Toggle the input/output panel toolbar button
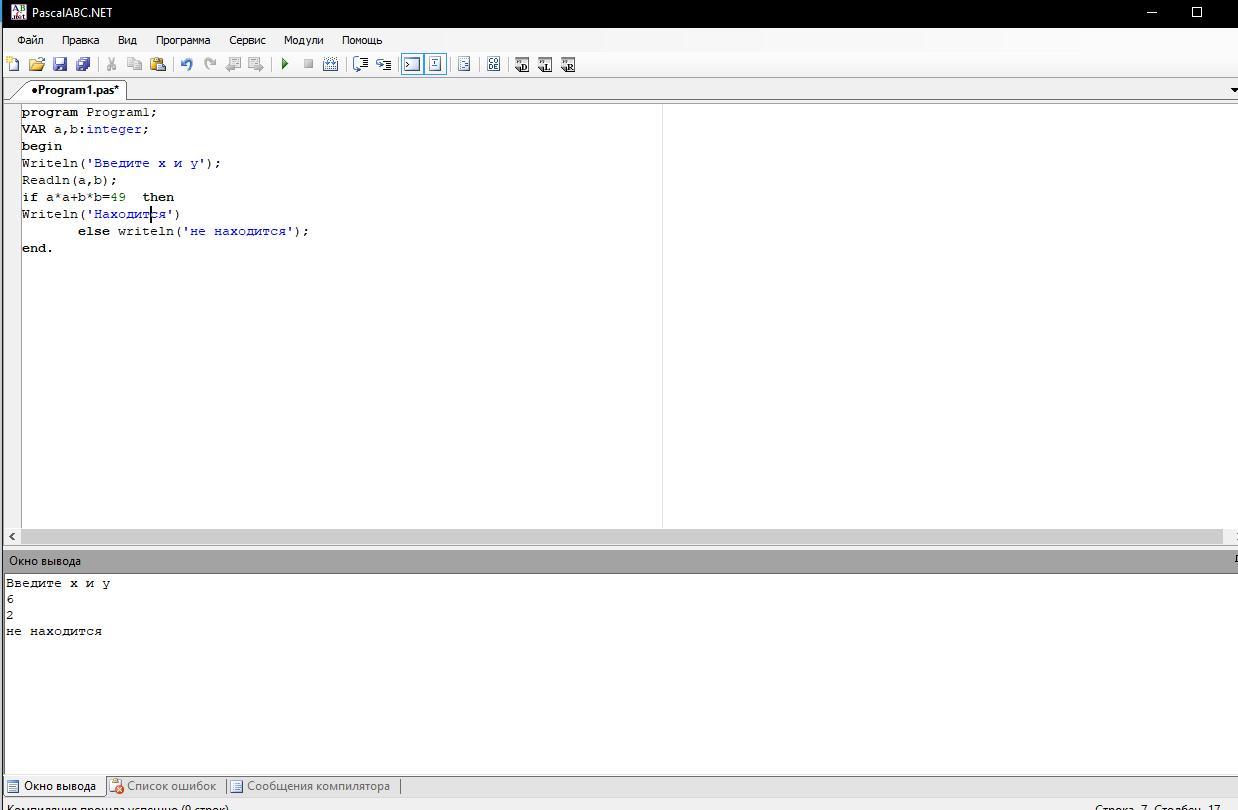The image size is (1238, 810). click(x=435, y=64)
